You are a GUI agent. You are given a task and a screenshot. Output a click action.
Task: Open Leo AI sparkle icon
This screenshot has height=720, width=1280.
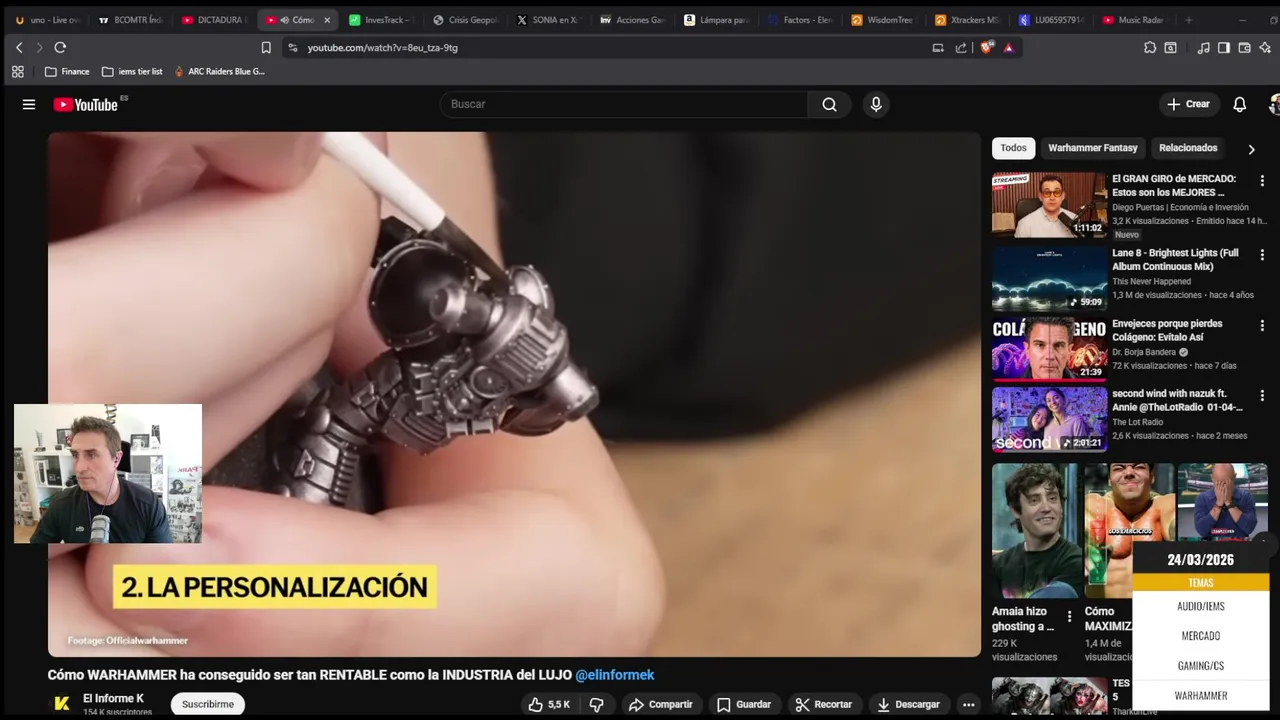1265,47
